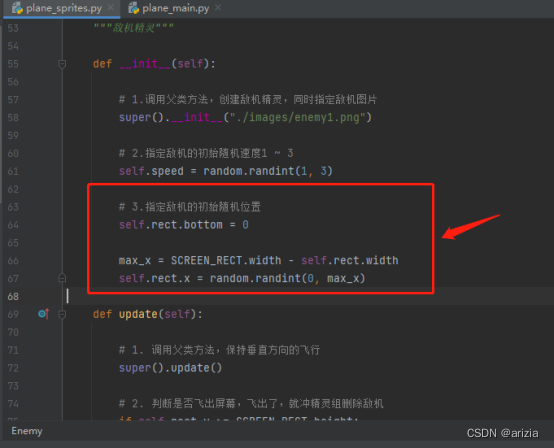
Task: Click 'self.rect.bottom = 0' line
Action: point(184,225)
